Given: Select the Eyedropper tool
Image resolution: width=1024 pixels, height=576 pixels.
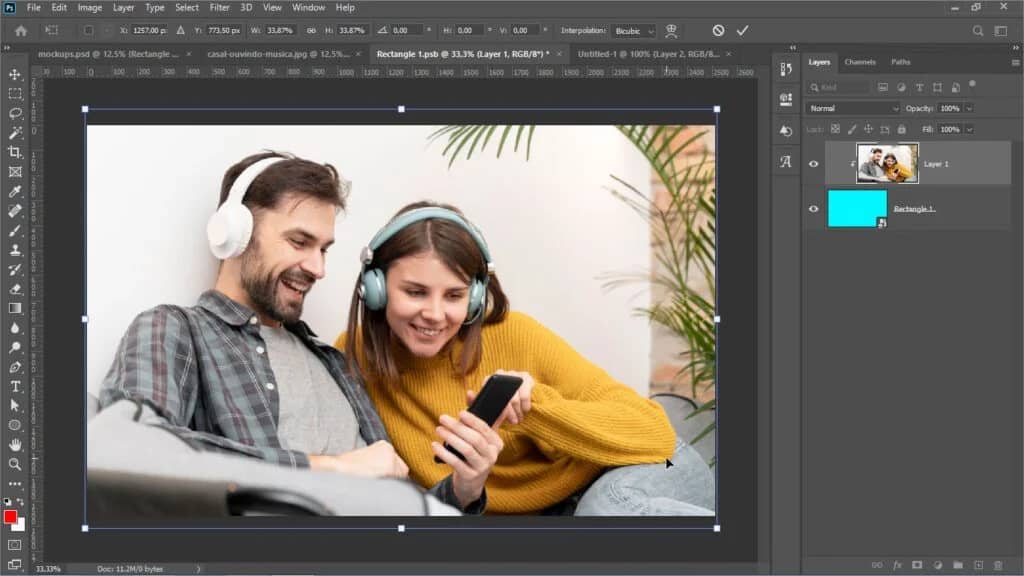Looking at the screenshot, I should [x=15, y=191].
